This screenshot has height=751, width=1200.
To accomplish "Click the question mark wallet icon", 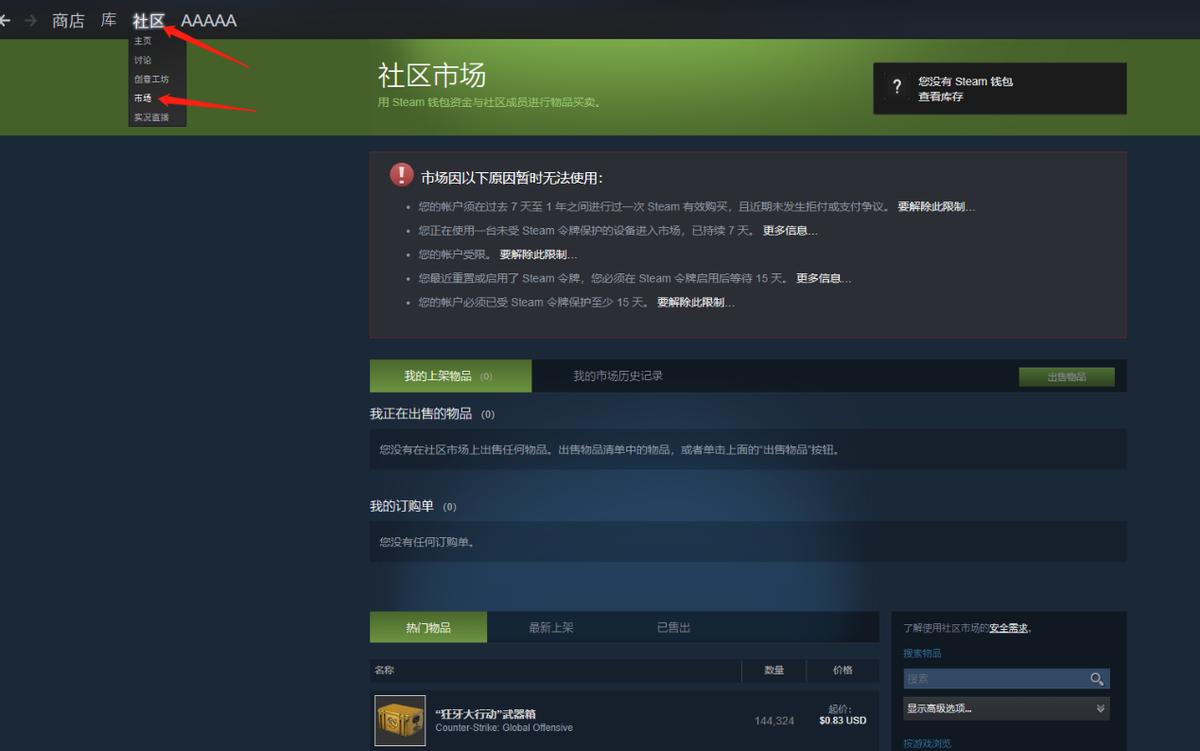I will 897,87.
